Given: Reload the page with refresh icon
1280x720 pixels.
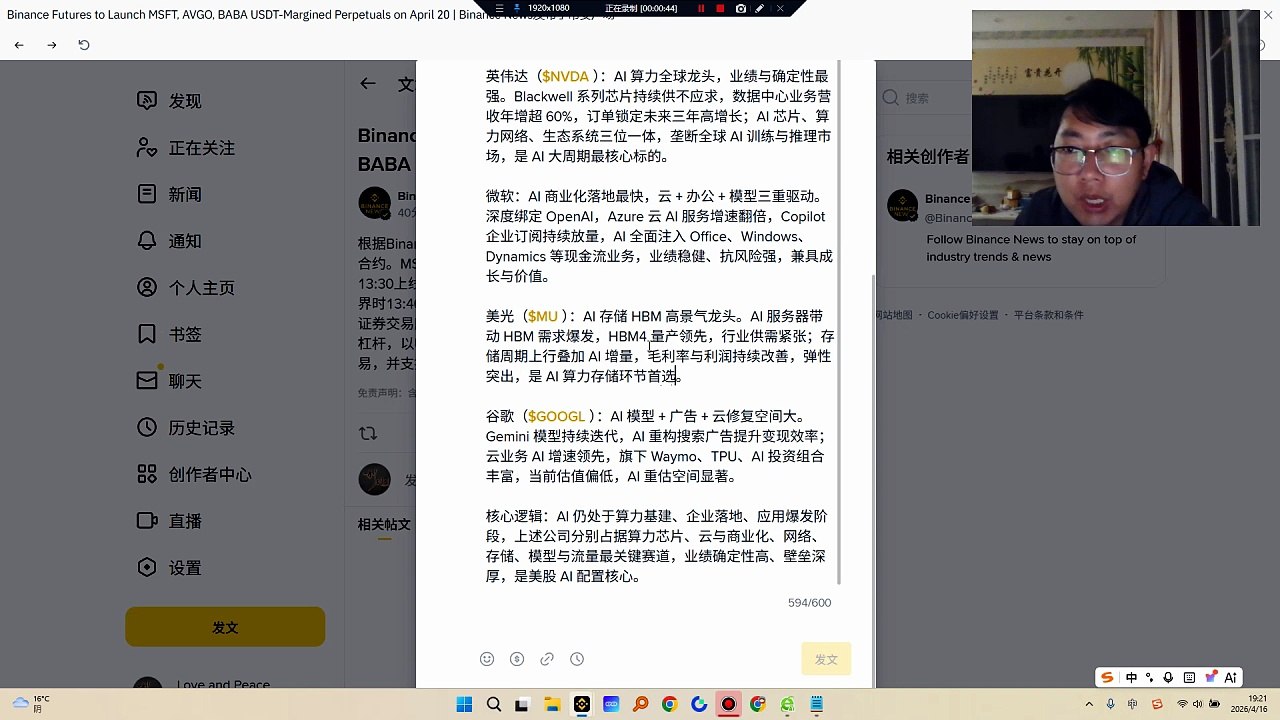Looking at the screenshot, I should coord(84,45).
